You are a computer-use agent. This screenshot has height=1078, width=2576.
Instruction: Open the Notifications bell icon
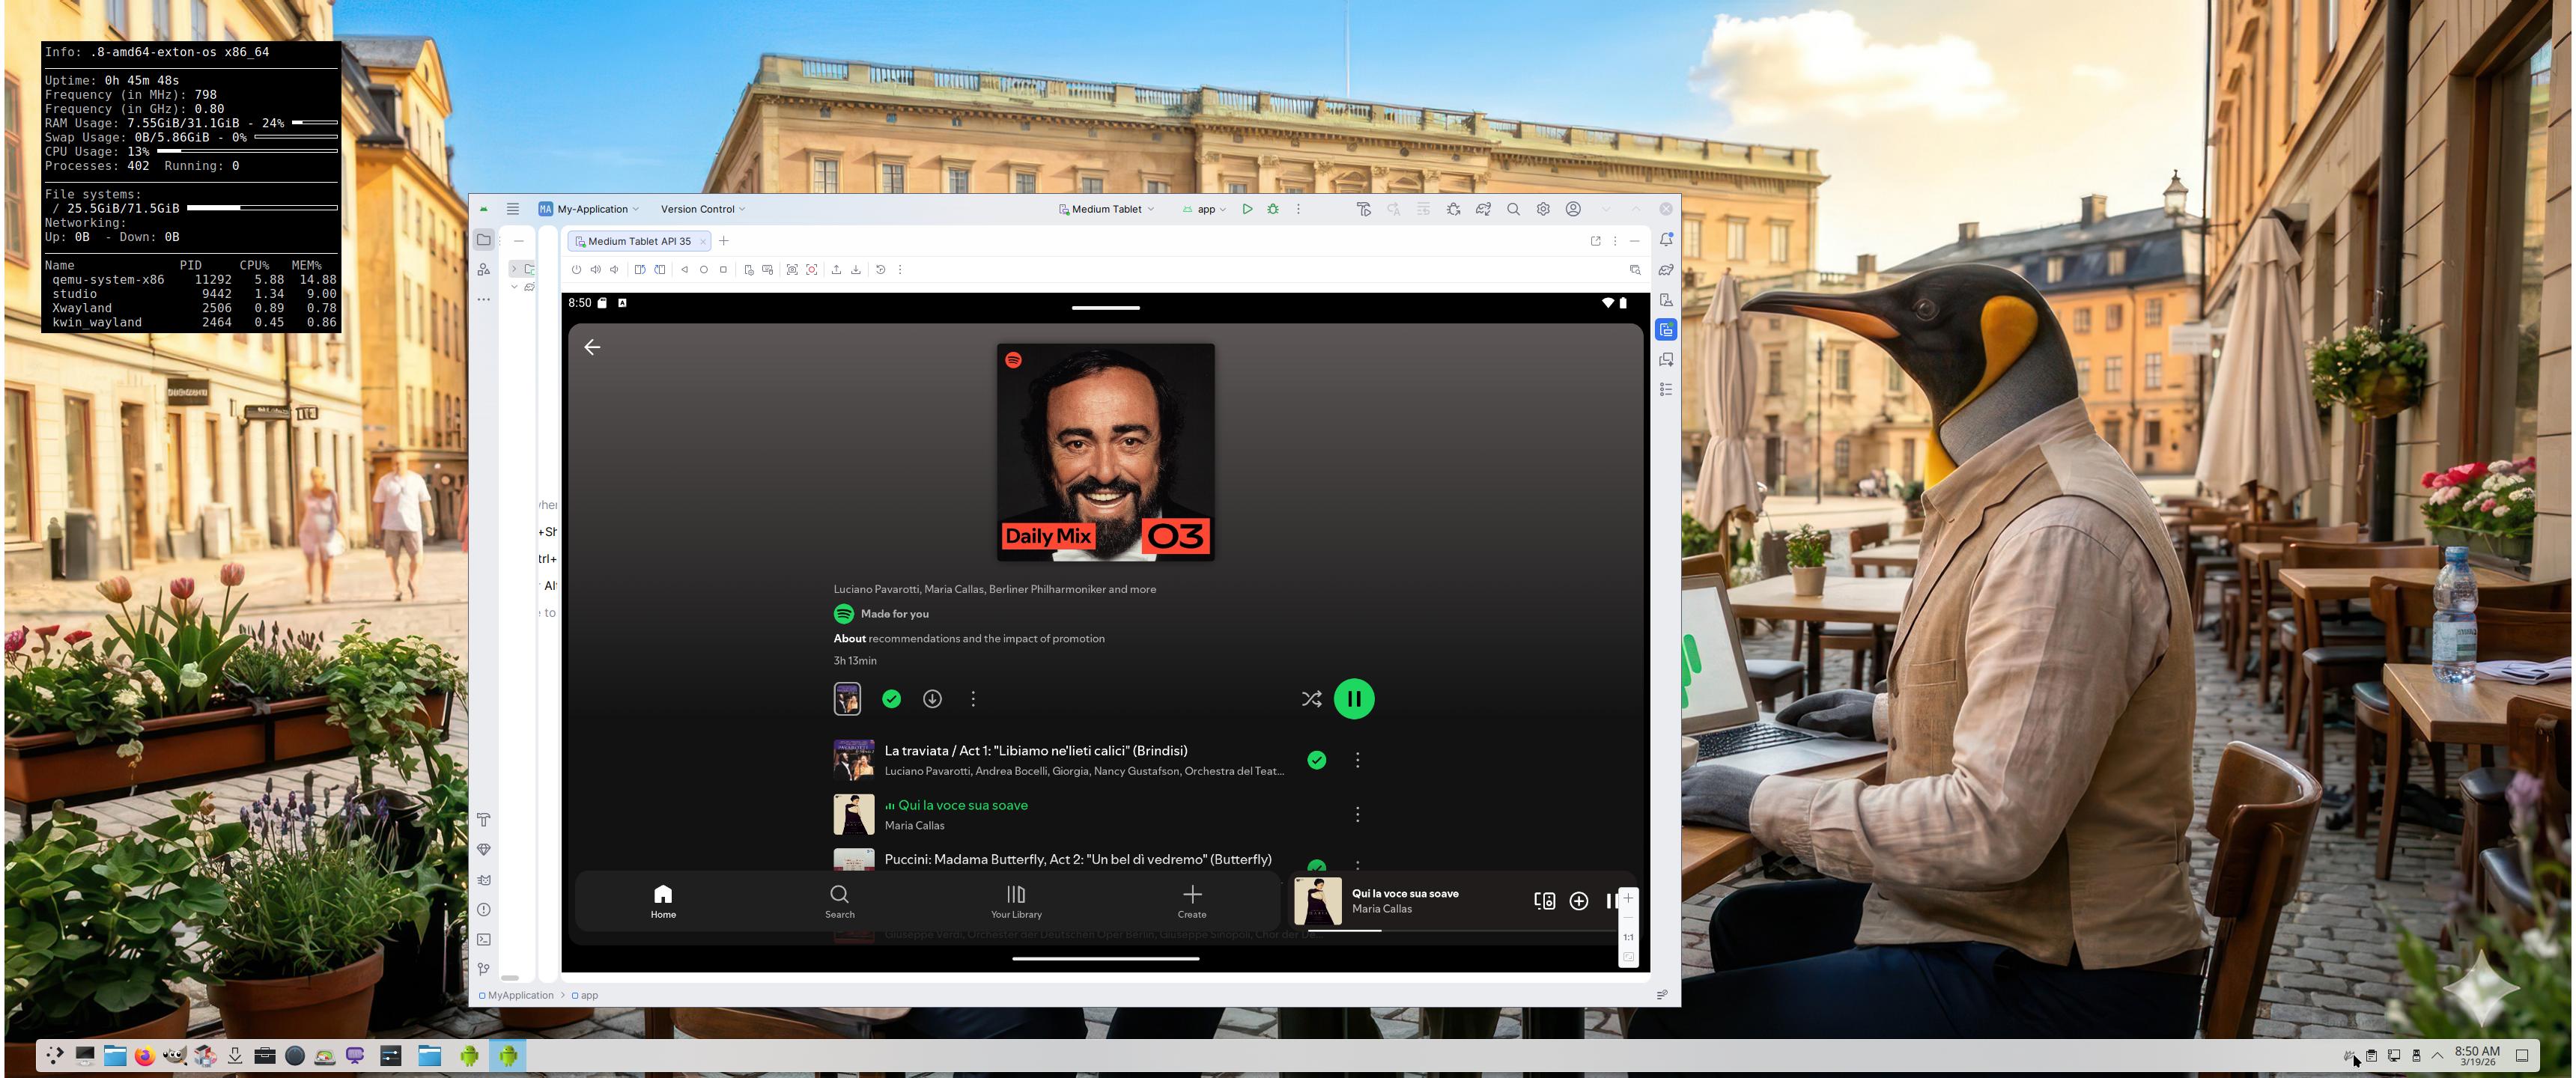[x=1666, y=240]
